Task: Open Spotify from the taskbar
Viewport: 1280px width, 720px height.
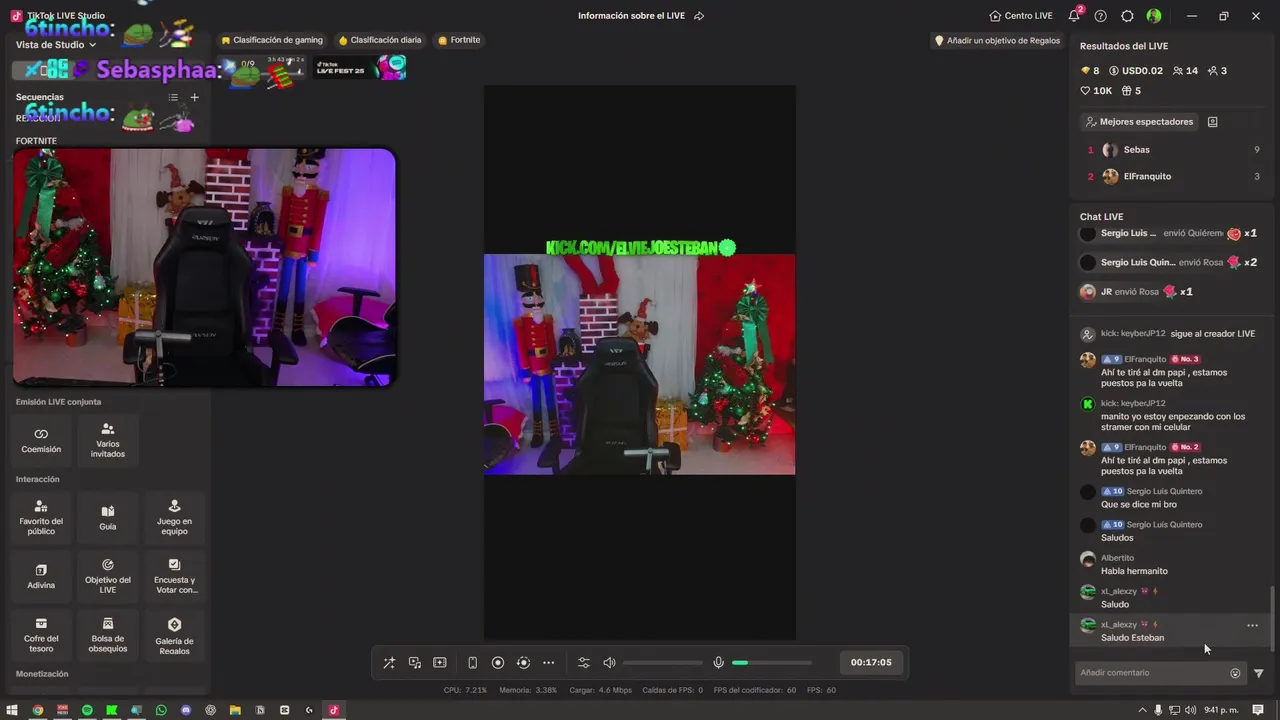Action: [87, 710]
